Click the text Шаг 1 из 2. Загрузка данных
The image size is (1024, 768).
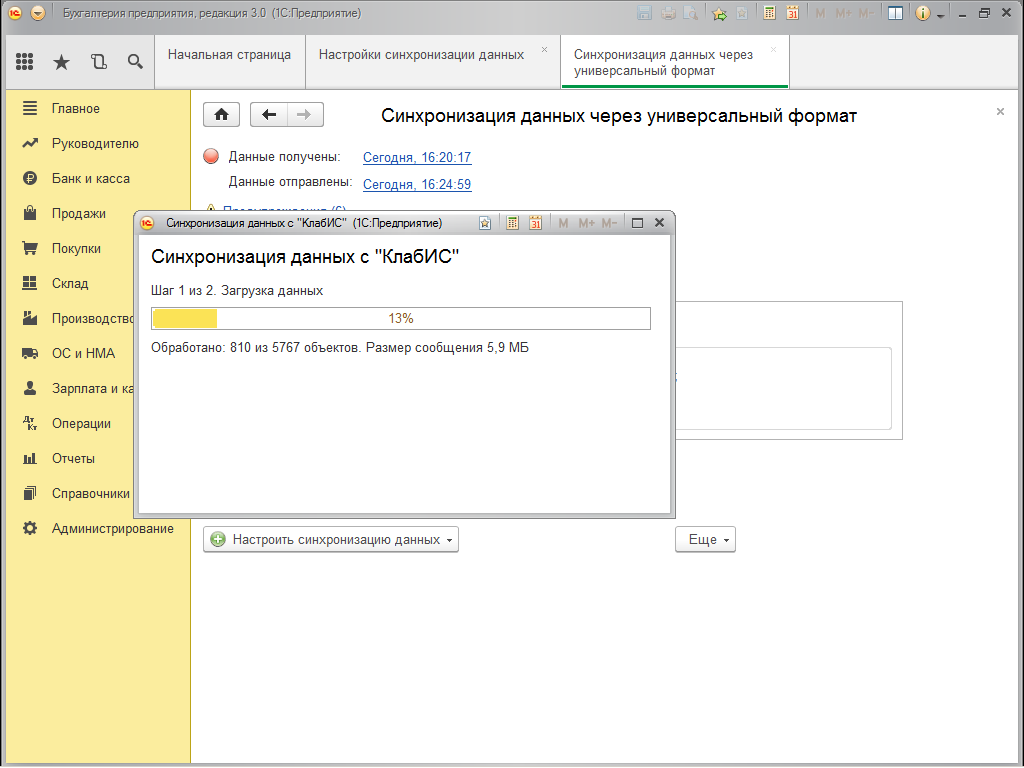[237, 291]
